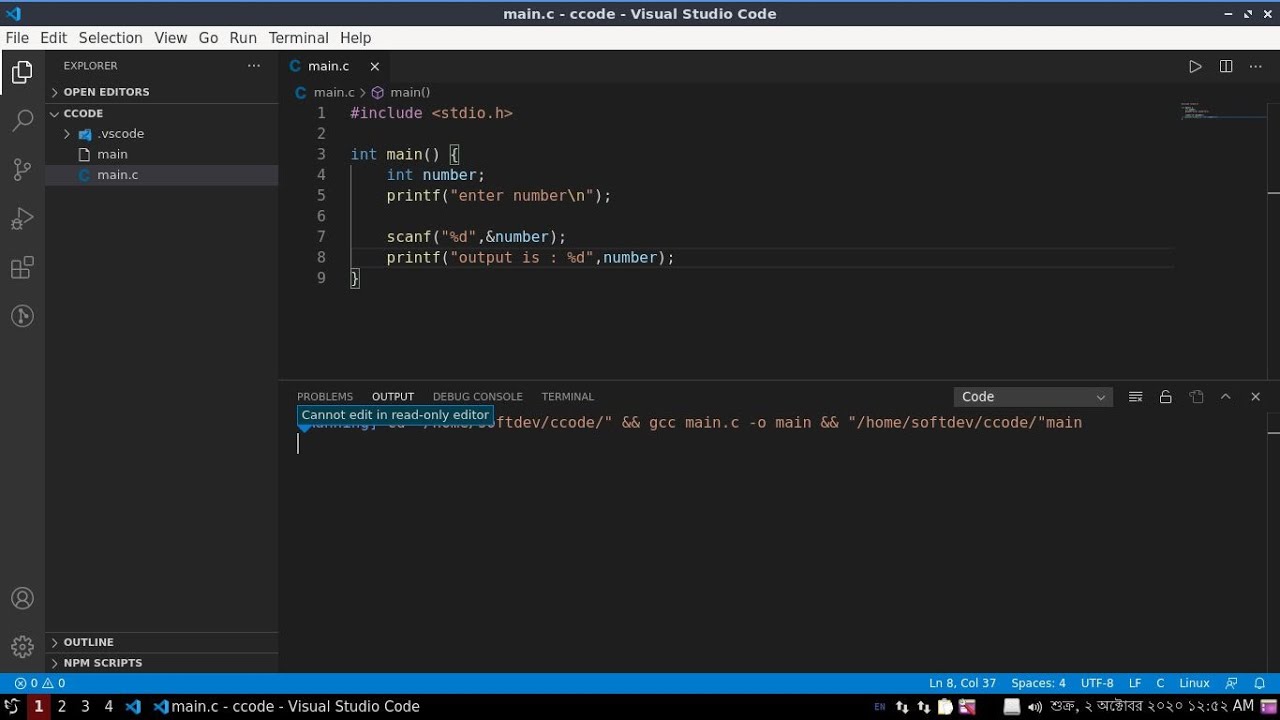The image size is (1280, 720).
Task: Open the output channel Code dropdown
Action: tap(1034, 397)
